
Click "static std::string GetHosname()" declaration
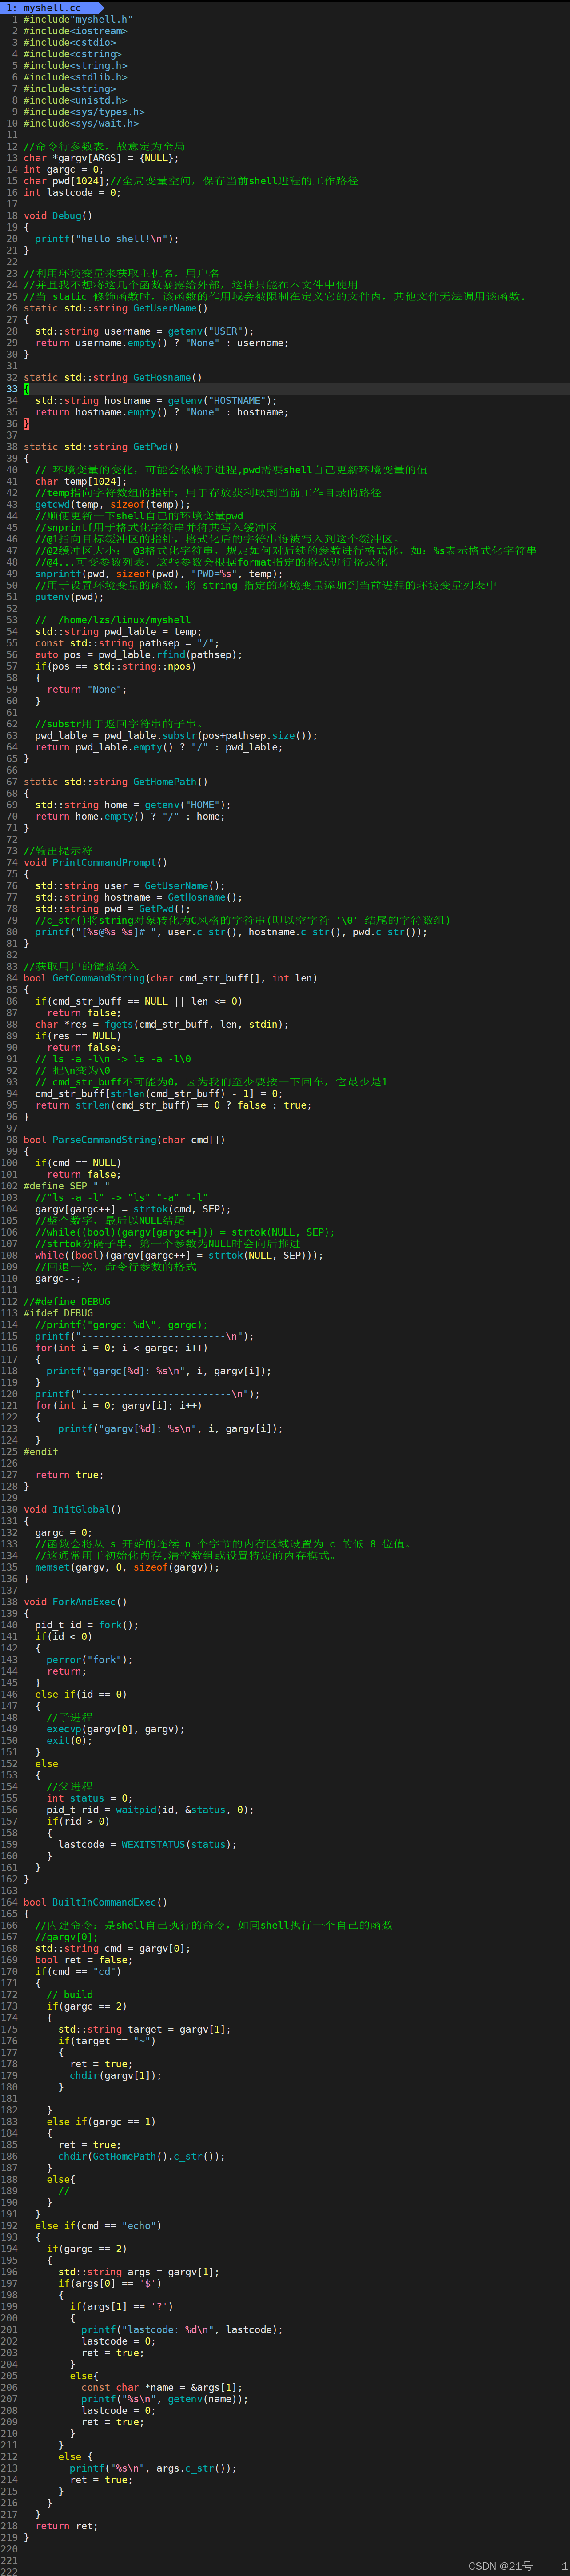(113, 377)
